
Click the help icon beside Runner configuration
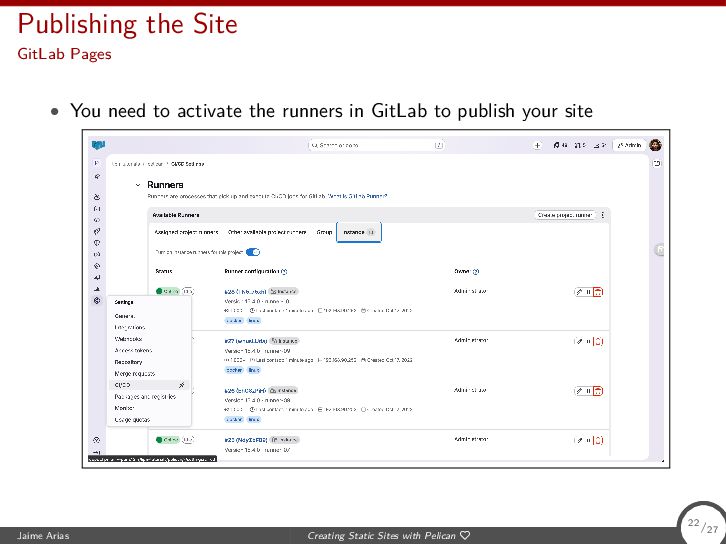284,272
